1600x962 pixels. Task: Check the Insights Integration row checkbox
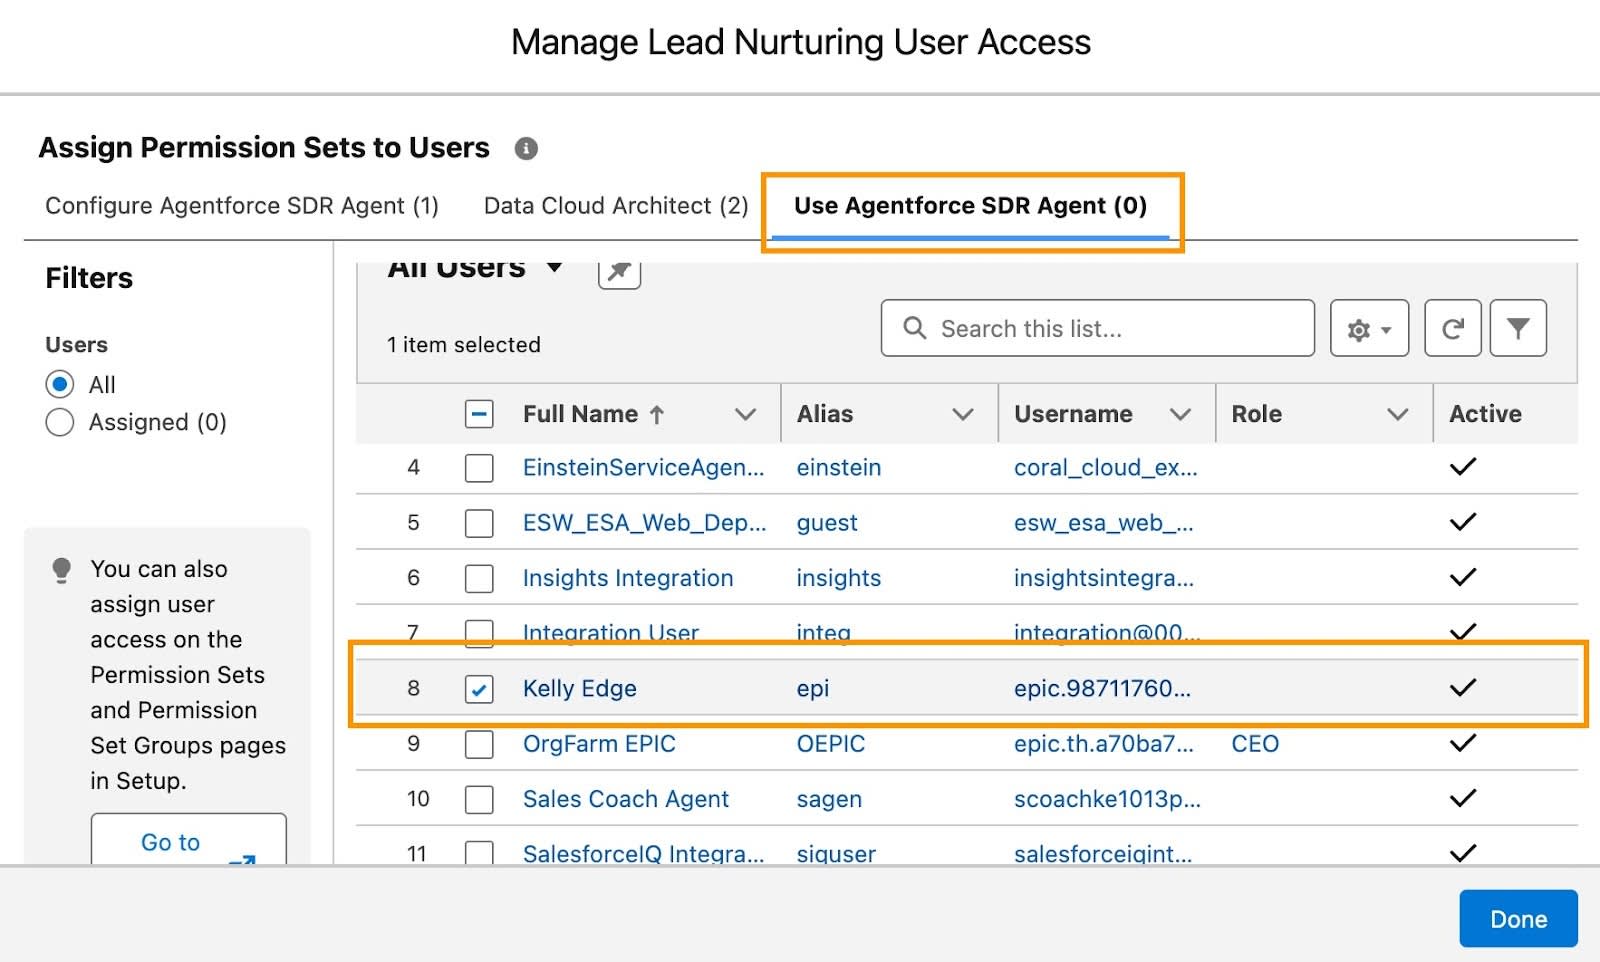[x=479, y=578]
